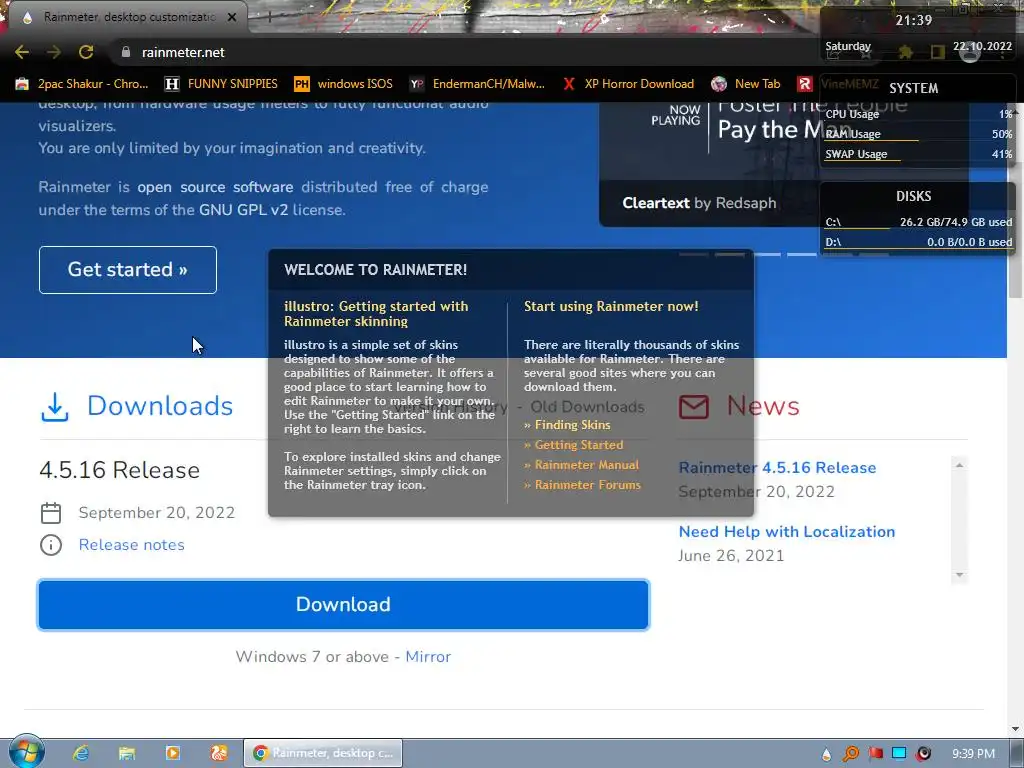
Task: Launch Internet Explorer from the taskbar
Action: [80, 753]
